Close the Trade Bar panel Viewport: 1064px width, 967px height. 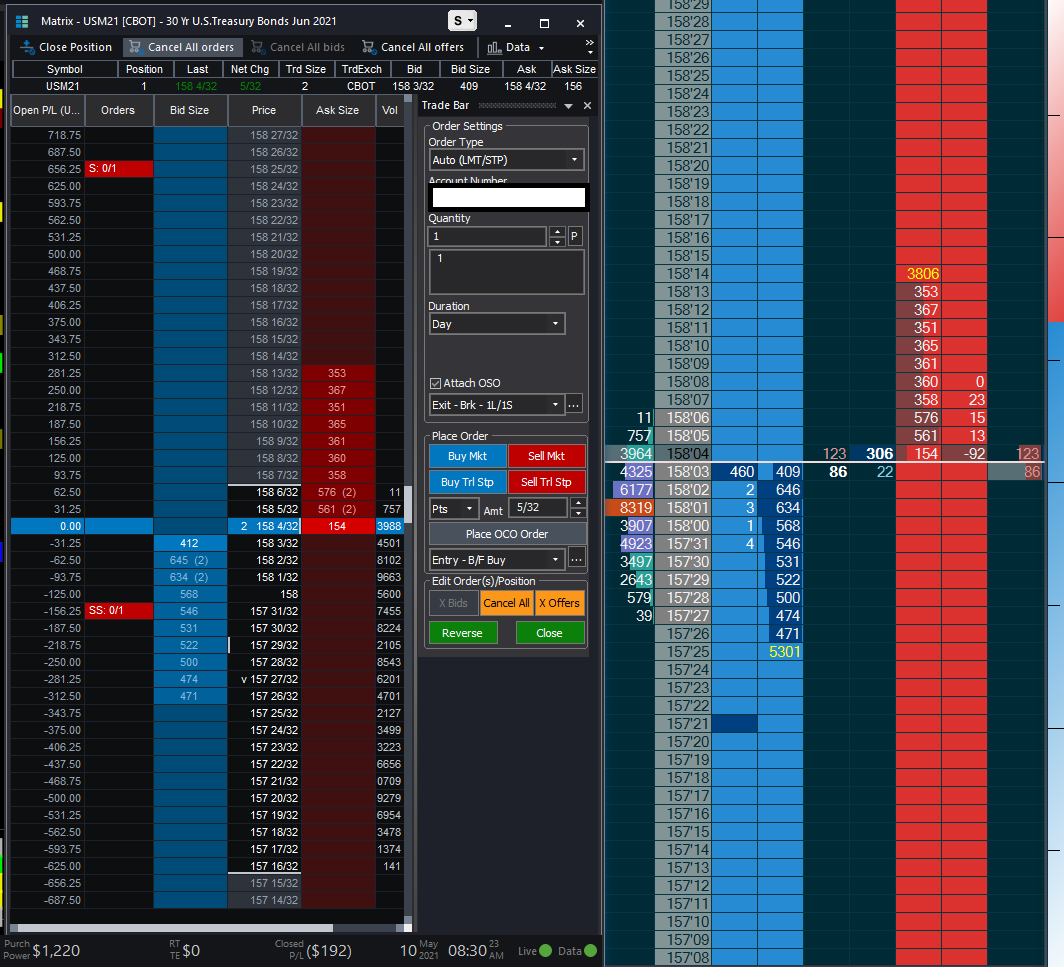coord(588,105)
